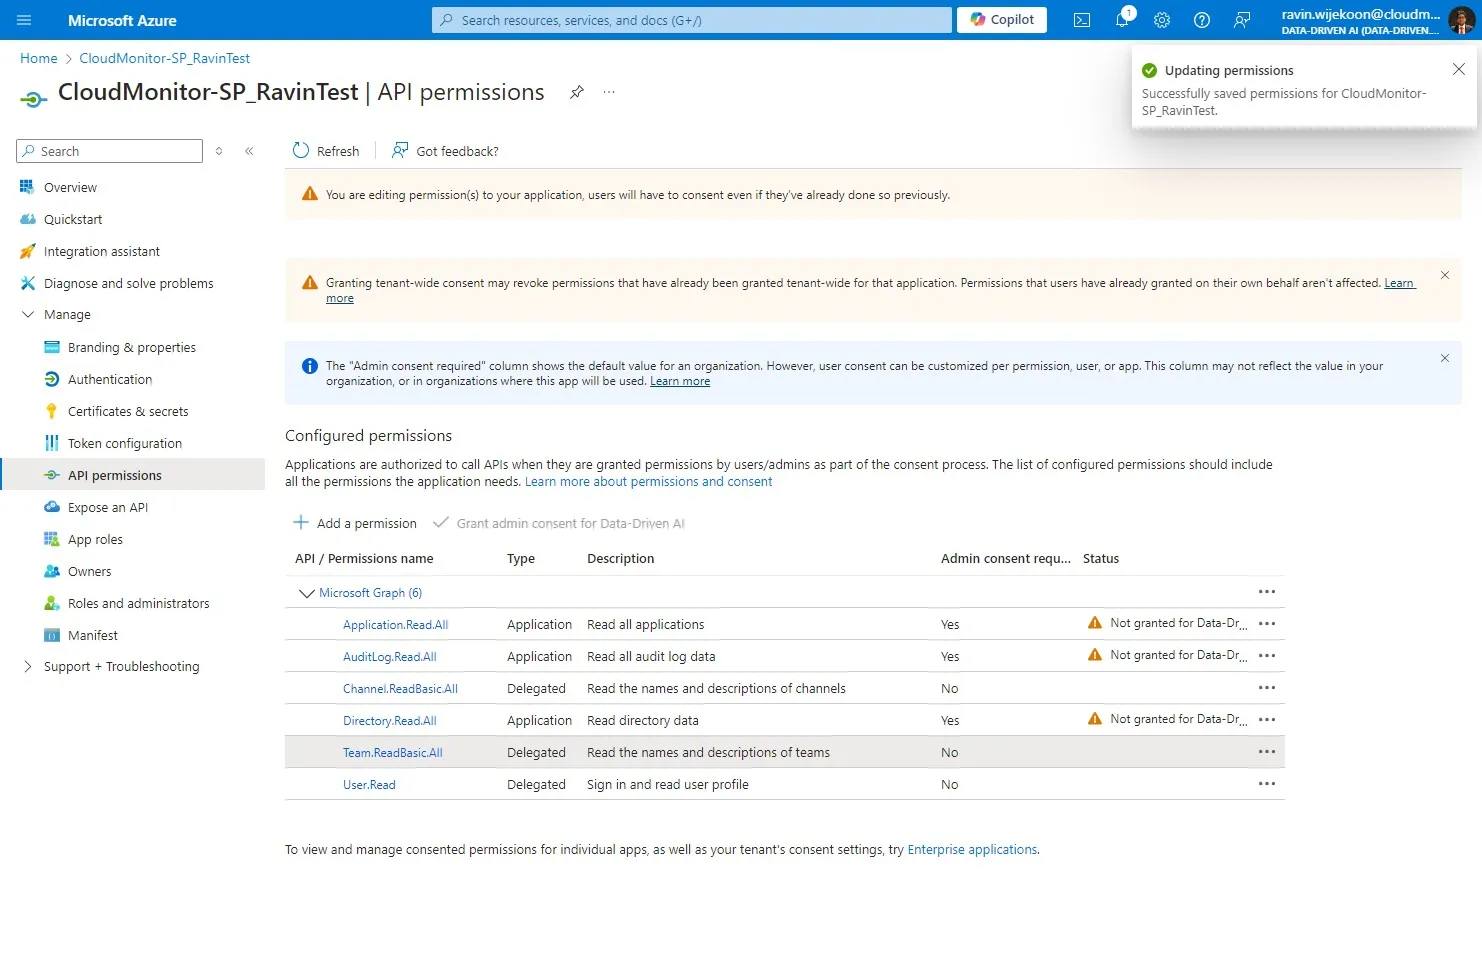This screenshot has height=958, width=1482.
Task: Open Token configuration
Action: (125, 443)
